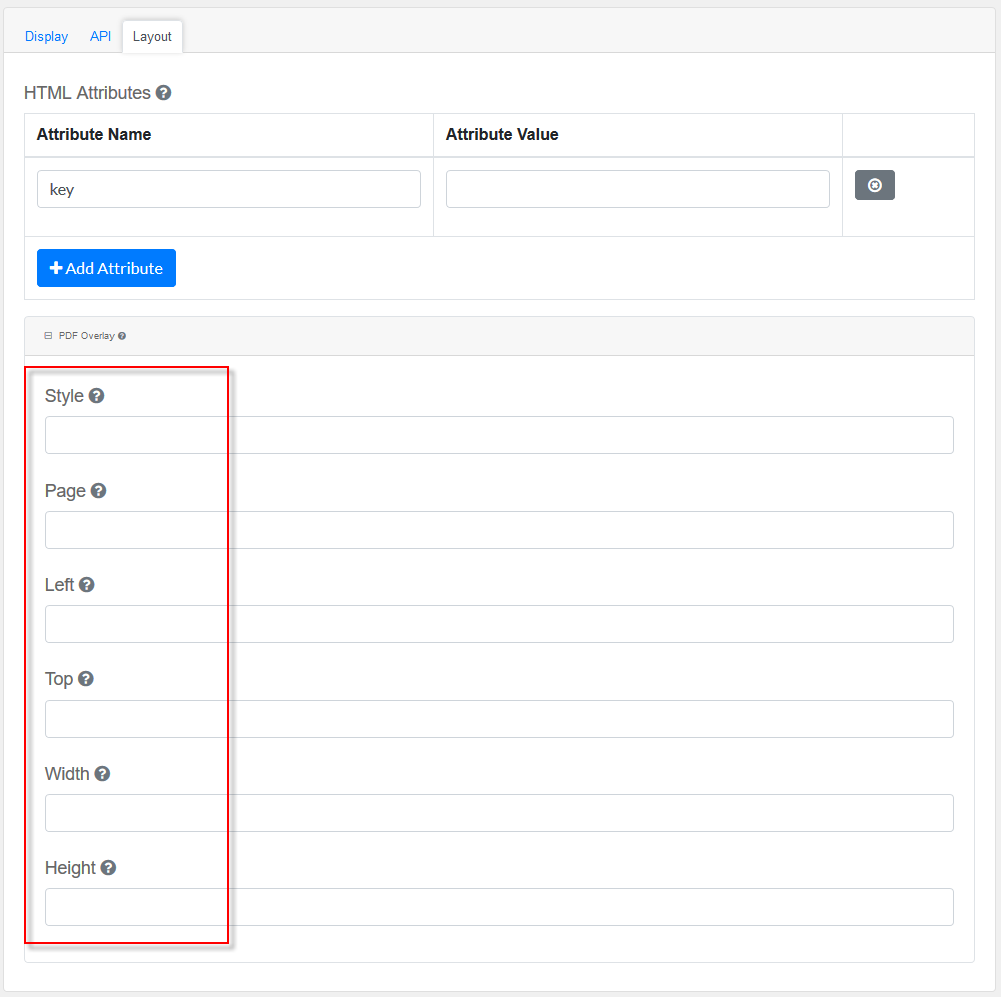
Task: Click the Top field help icon
Action: pyautogui.click(x=86, y=679)
